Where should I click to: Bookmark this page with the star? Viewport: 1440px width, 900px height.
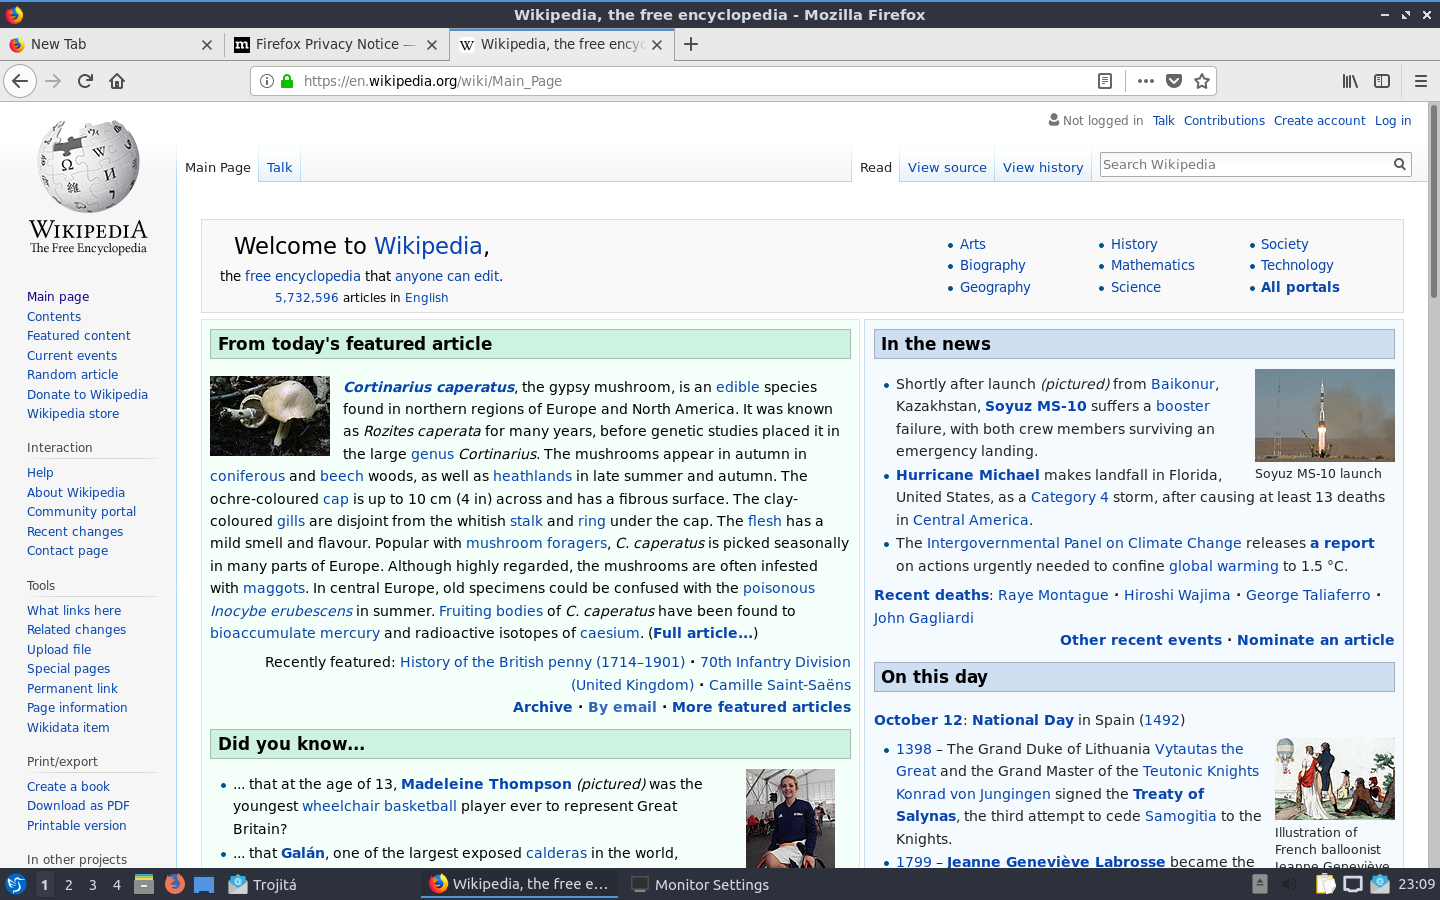click(x=1202, y=81)
